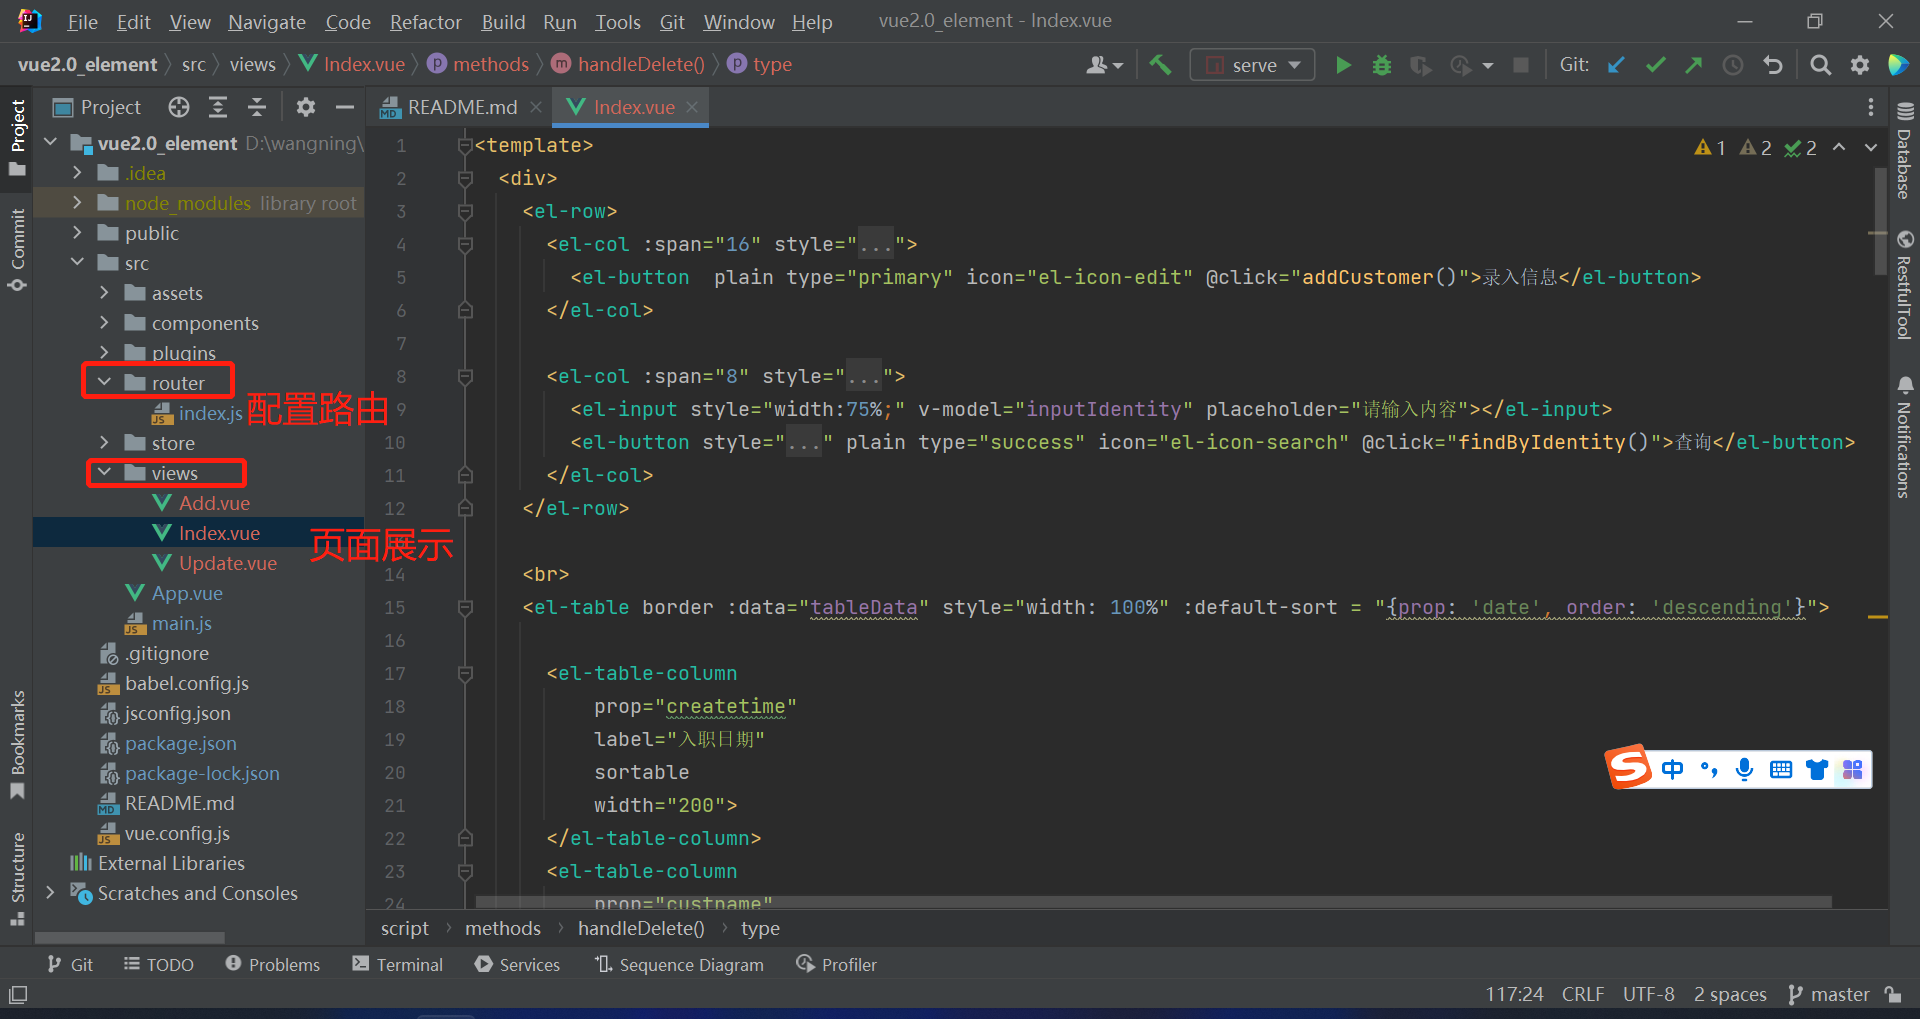This screenshot has height=1019, width=1920.
Task: Toggle the Sogou microphone voice input
Action: click(1744, 769)
